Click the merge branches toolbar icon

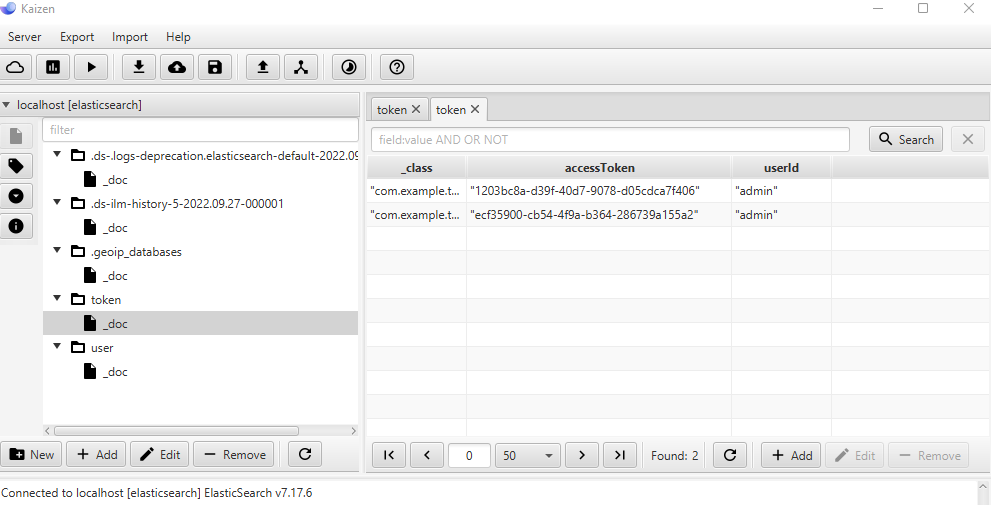point(301,67)
